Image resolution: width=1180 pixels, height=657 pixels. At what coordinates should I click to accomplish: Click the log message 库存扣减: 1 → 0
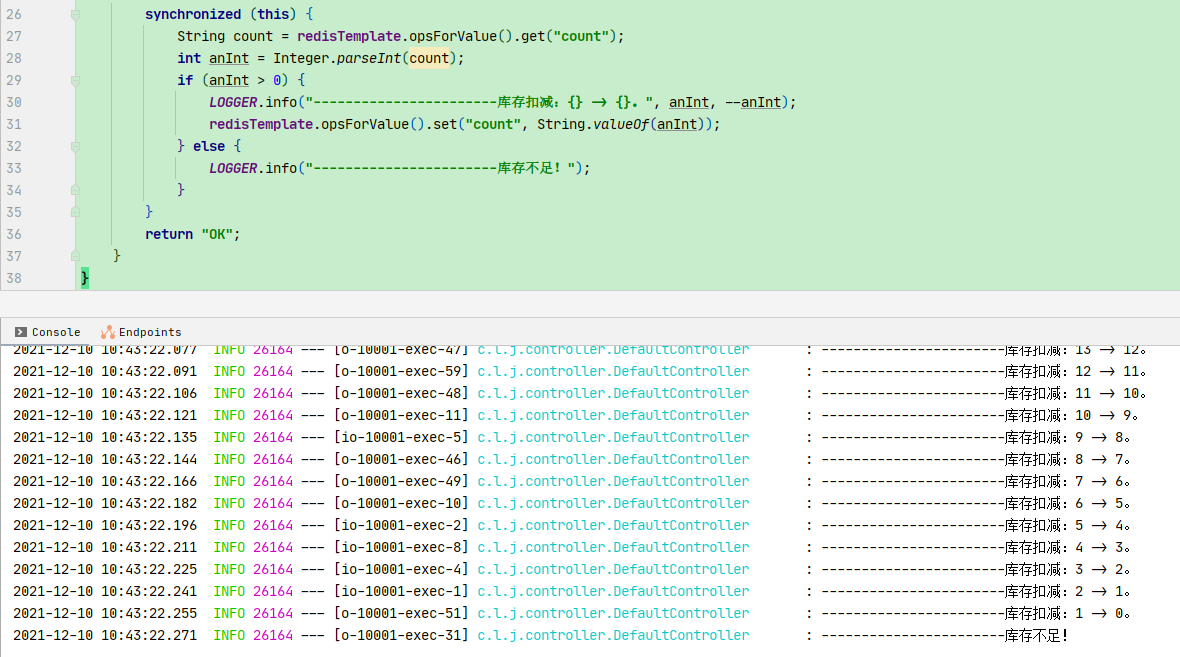point(1067,613)
